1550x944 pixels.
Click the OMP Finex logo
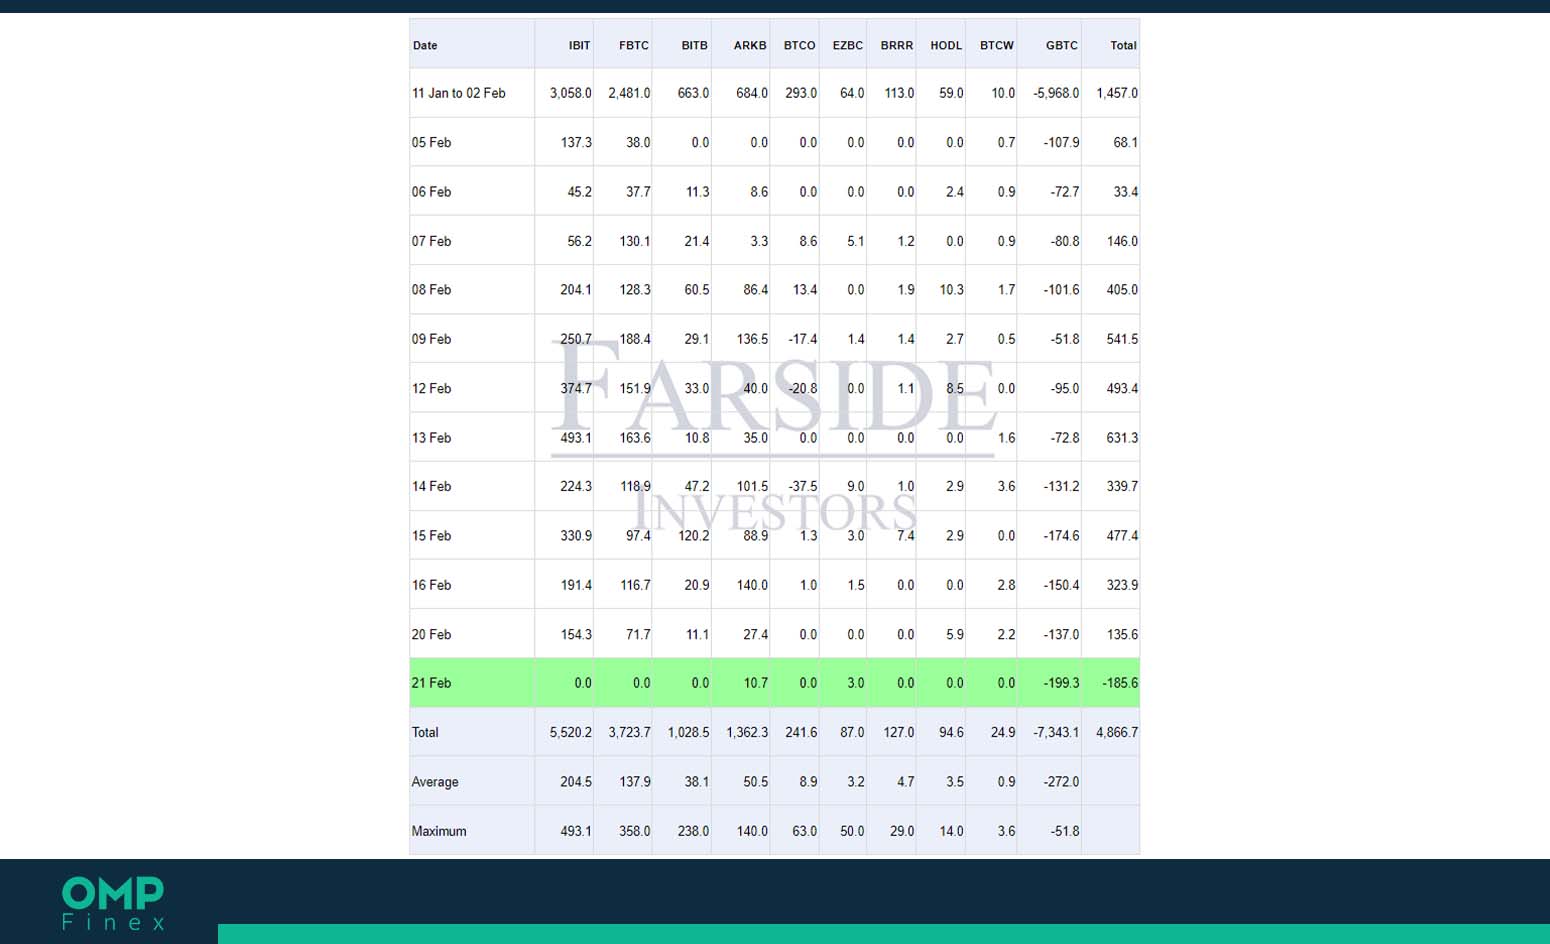click(x=113, y=903)
